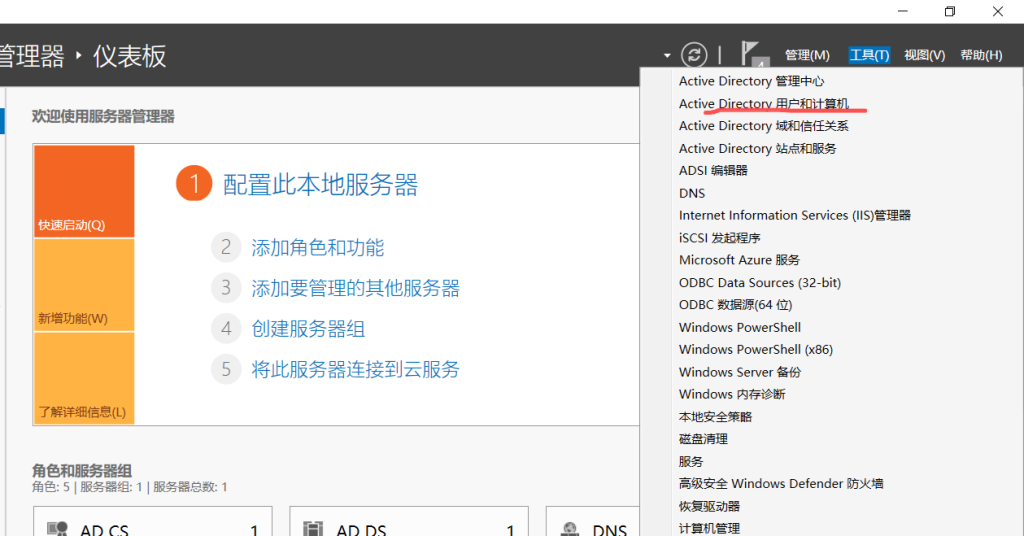1024x536 pixels.
Task: Click the 添加角色和功能 link
Action: coord(318,248)
